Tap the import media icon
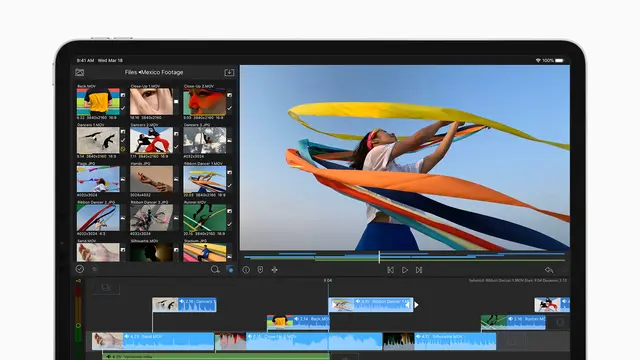 tap(229, 72)
